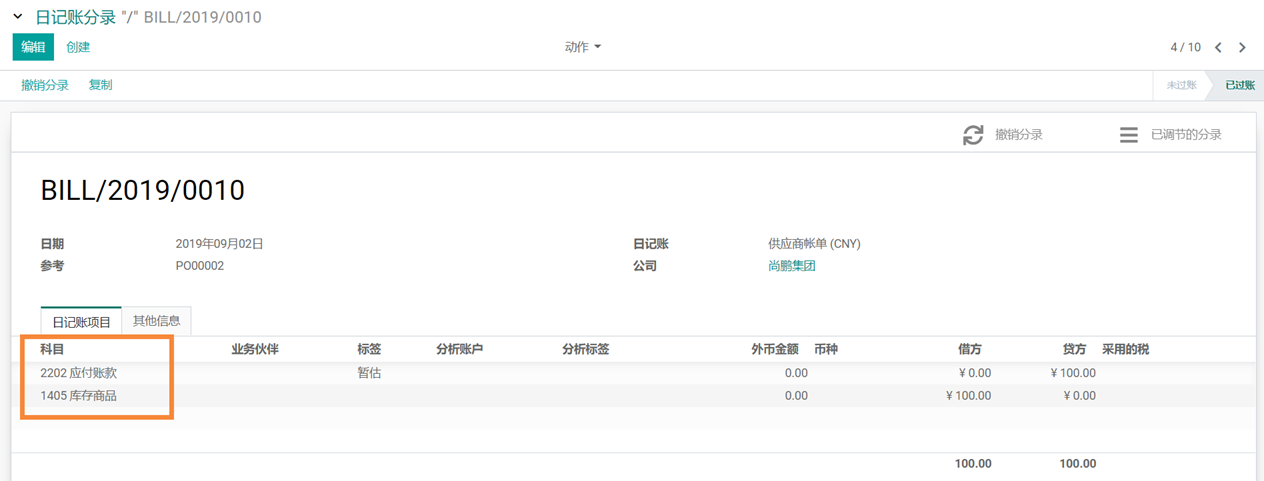Open the 动作 dropdown menu

[x=582, y=47]
